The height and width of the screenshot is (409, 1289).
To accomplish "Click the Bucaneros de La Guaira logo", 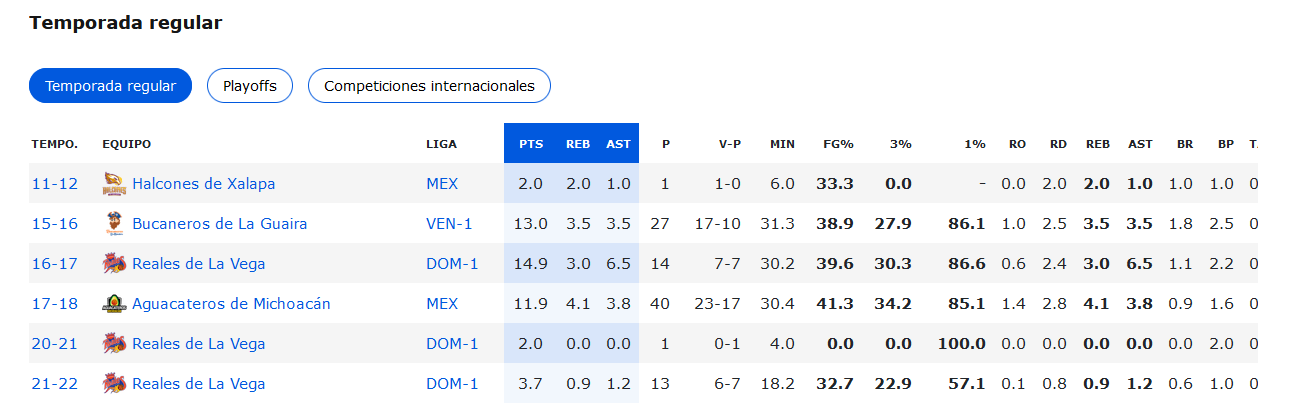I will 114,224.
